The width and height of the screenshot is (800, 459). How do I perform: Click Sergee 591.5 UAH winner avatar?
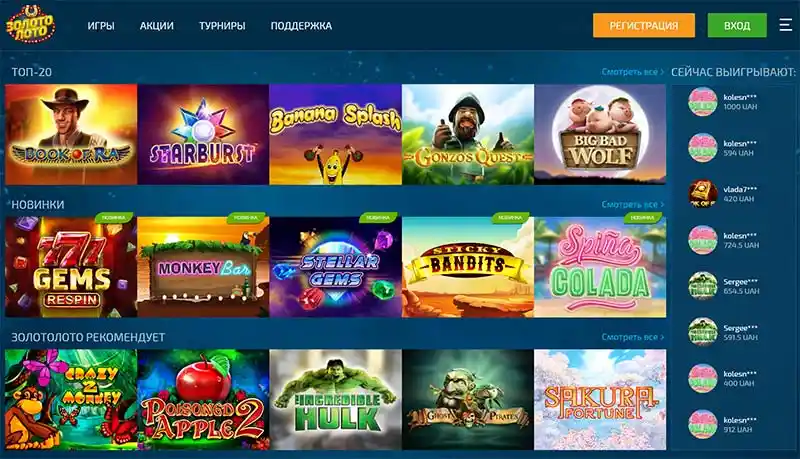(703, 333)
